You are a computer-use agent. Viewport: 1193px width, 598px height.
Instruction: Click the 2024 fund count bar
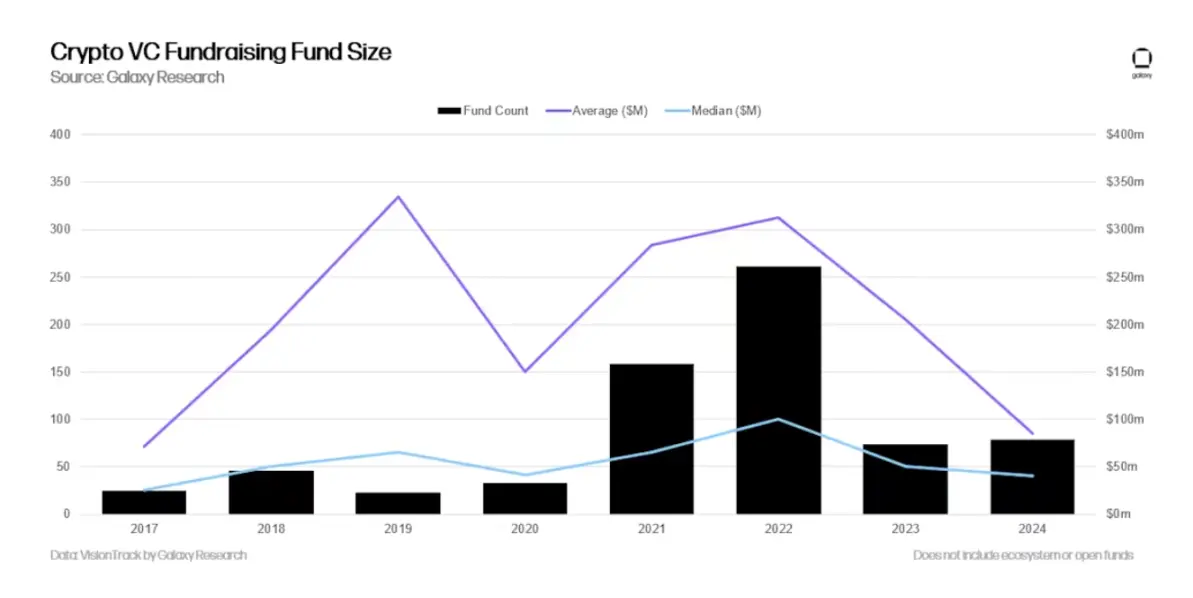1032,477
